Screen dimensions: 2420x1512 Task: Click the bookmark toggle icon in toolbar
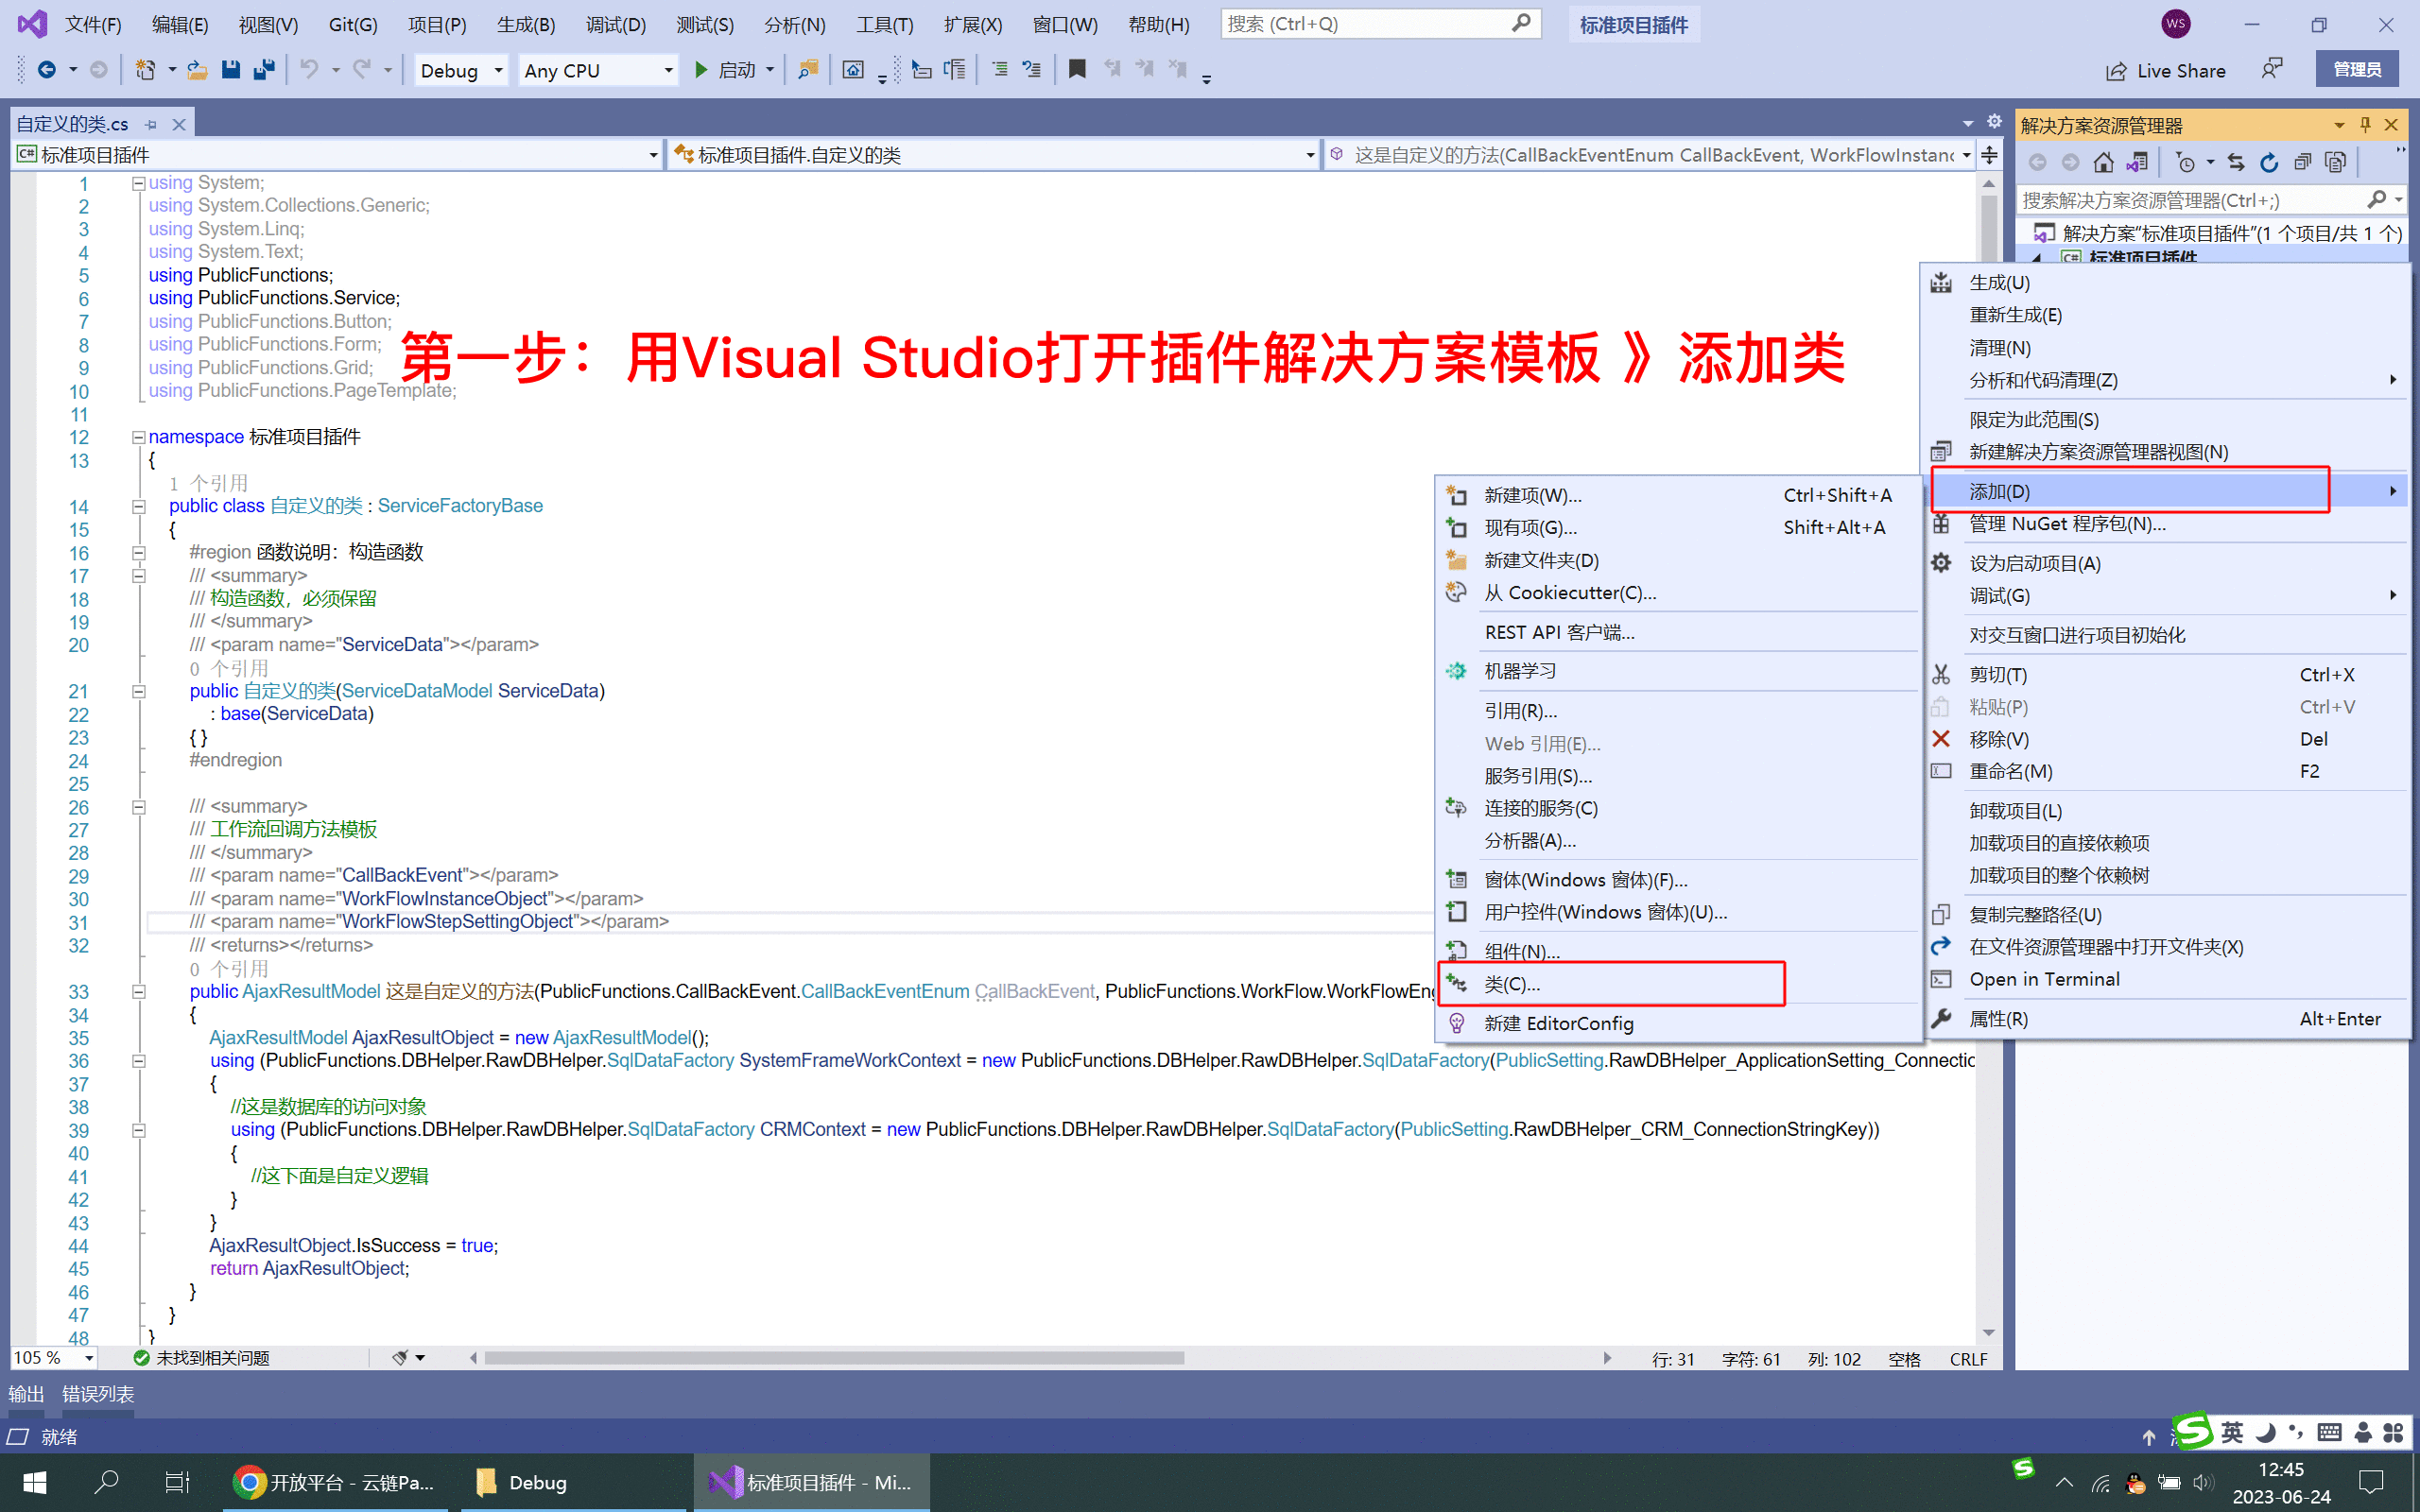1077,69
